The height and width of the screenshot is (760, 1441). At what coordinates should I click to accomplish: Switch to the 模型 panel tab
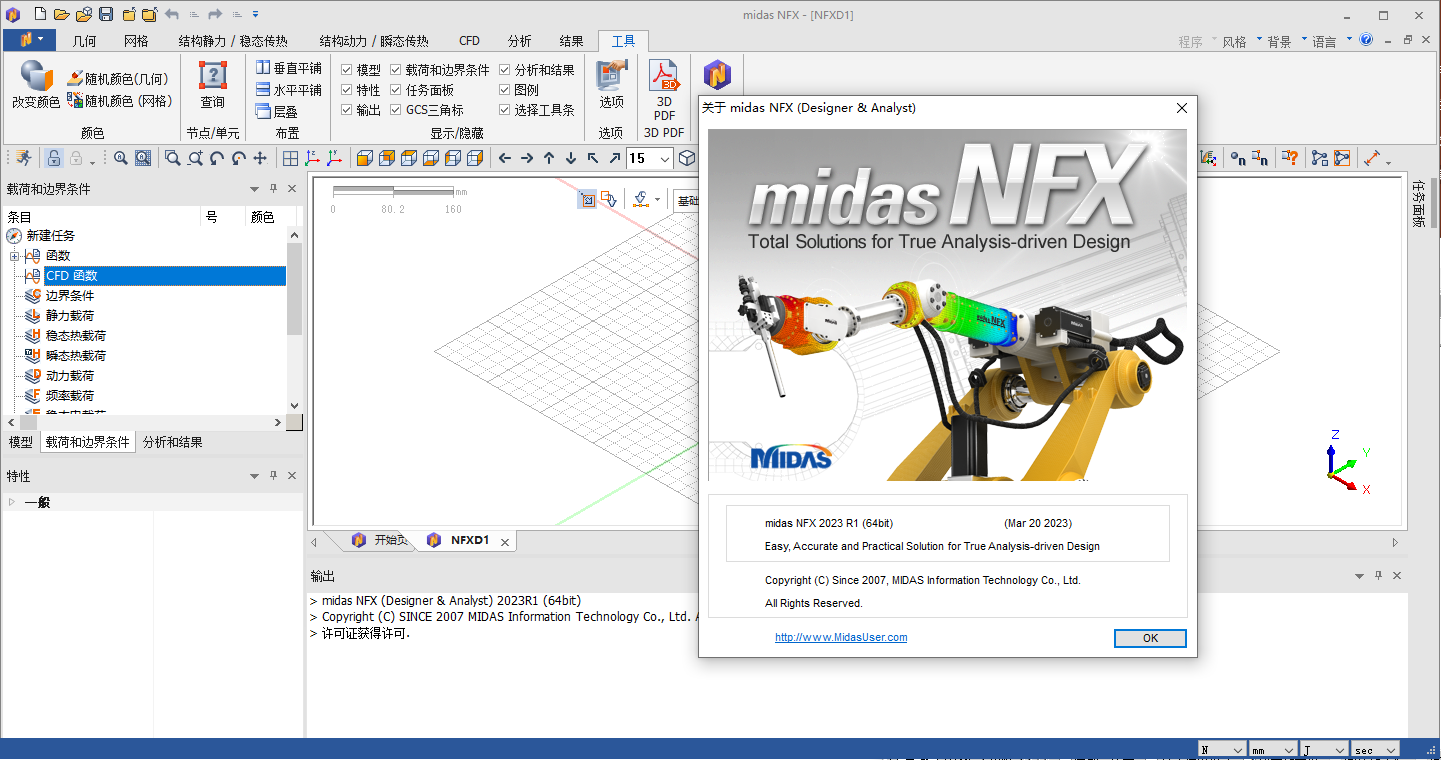[21, 442]
